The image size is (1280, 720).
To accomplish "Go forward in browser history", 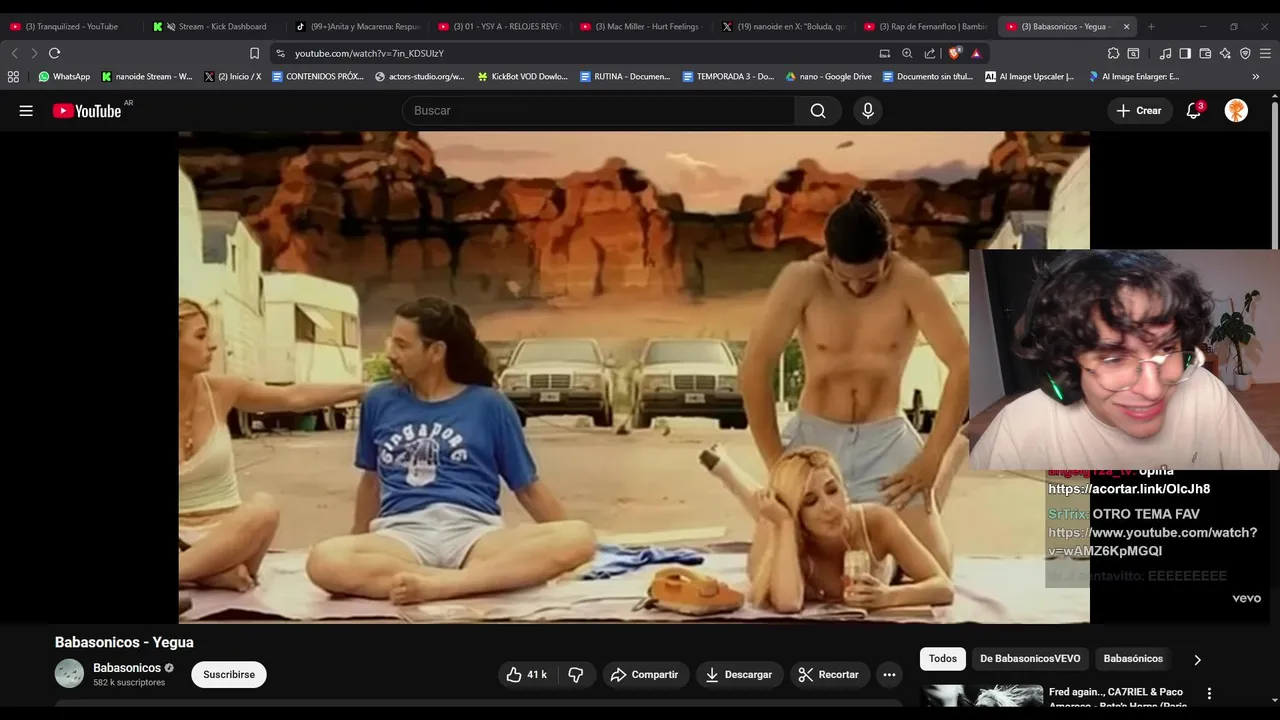I will click(x=34, y=53).
